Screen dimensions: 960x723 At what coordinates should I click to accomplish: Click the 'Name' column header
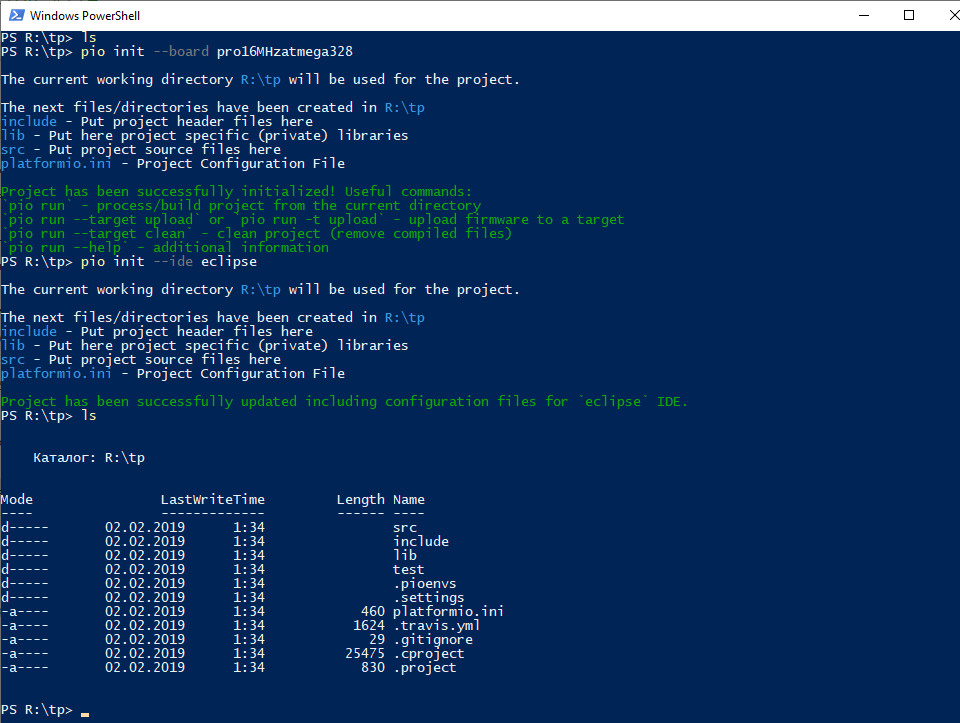408,500
